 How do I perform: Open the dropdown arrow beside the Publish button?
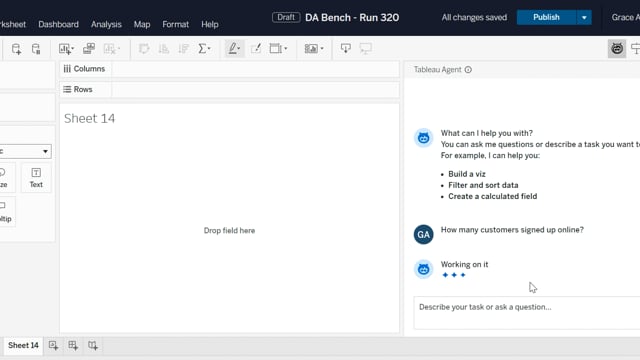point(584,18)
